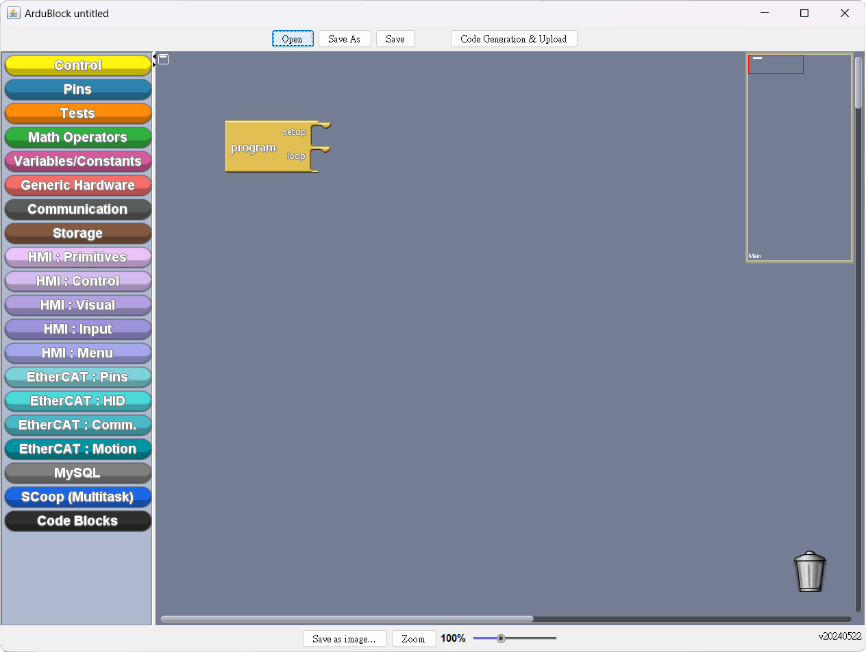Open the Math Operators drawer
The height and width of the screenshot is (652, 866).
[78, 137]
